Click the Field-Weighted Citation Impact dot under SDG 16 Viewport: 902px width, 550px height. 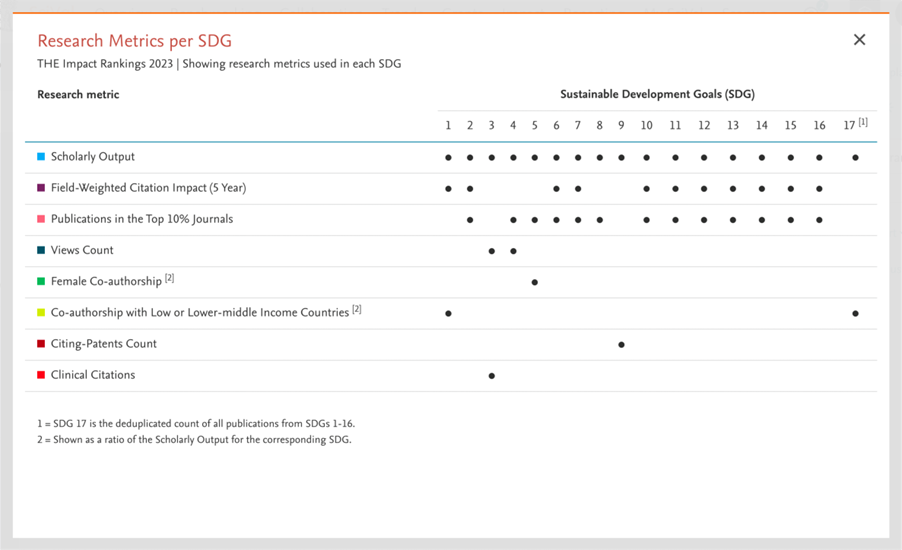click(x=819, y=189)
